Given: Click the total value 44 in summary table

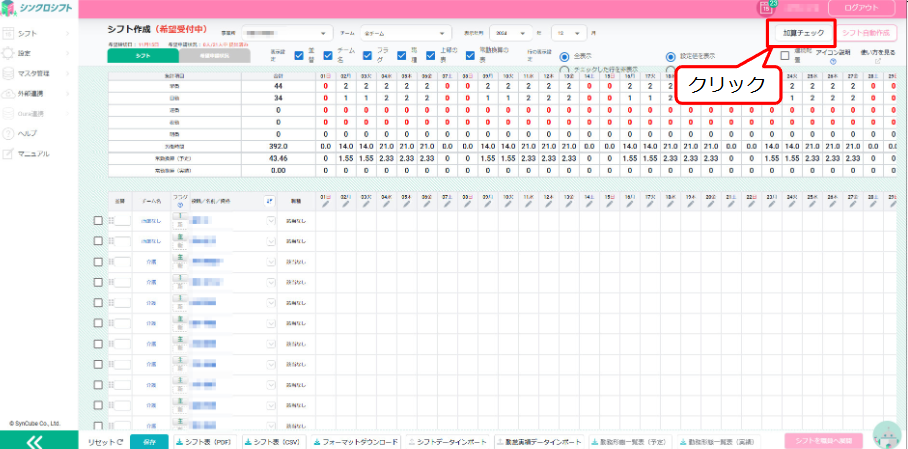Looking at the screenshot, I should click(279, 86).
